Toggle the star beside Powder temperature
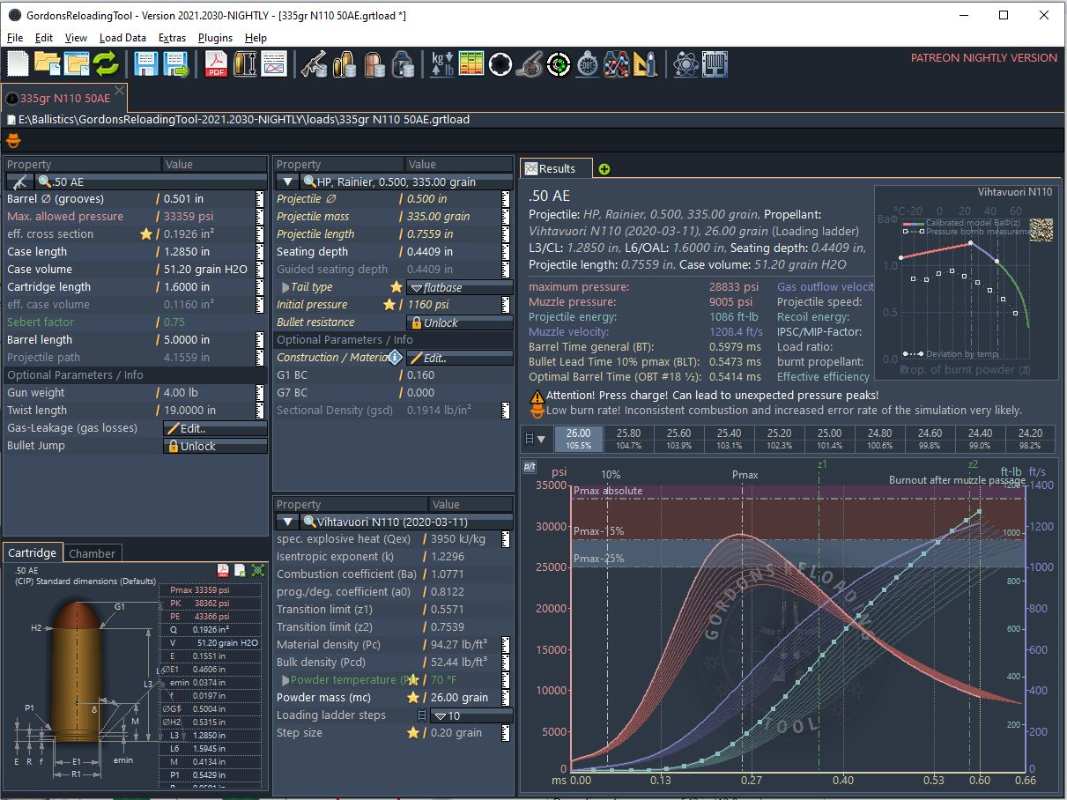The width and height of the screenshot is (1067, 800). coord(412,680)
